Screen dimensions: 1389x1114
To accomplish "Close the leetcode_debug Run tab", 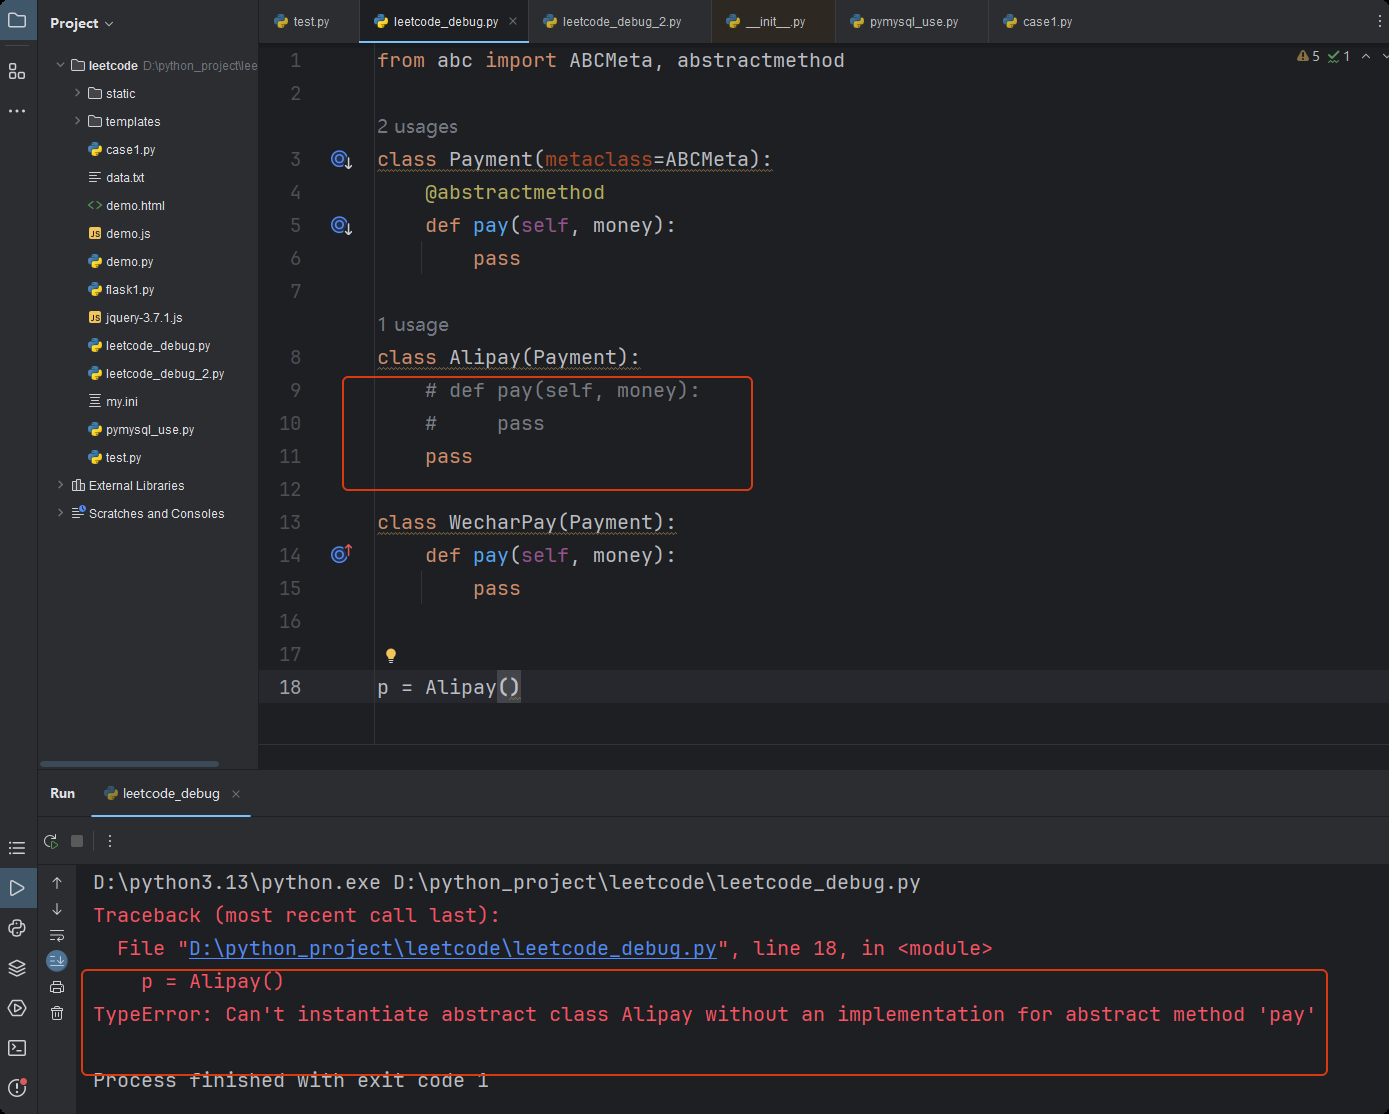I will point(236,794).
